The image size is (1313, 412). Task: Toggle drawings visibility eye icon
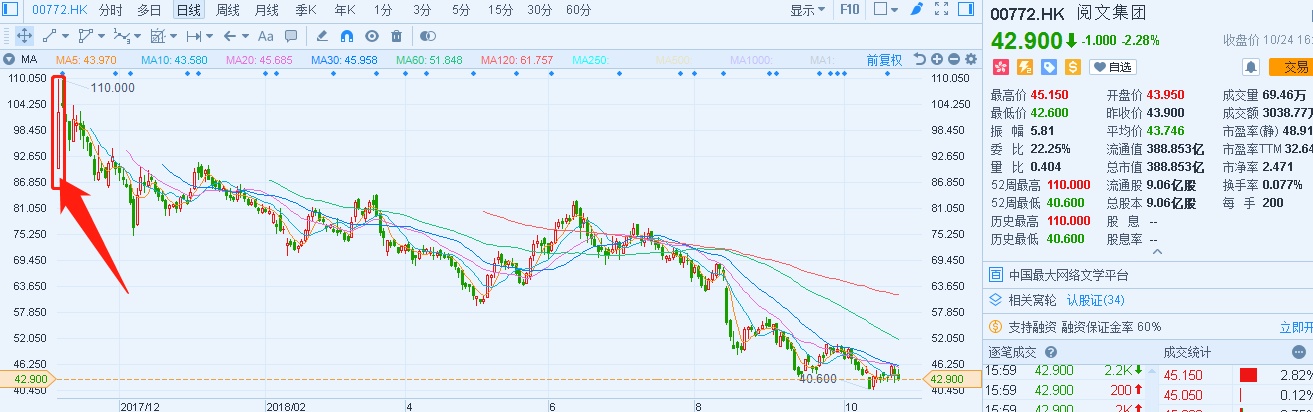pos(371,36)
